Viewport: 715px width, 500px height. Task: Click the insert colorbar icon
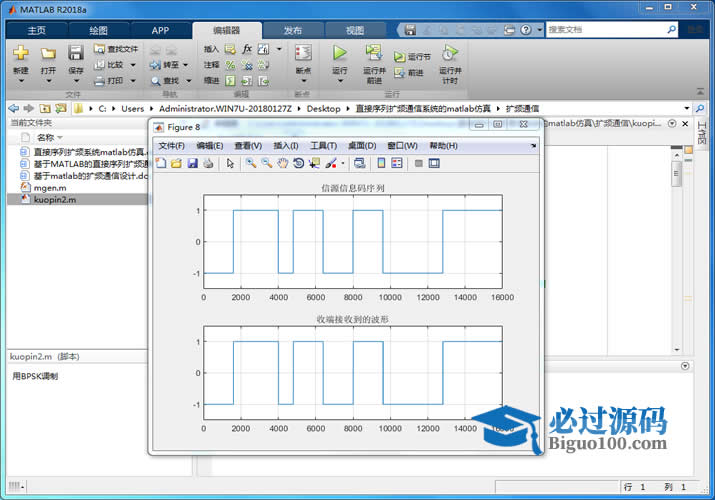click(381, 163)
